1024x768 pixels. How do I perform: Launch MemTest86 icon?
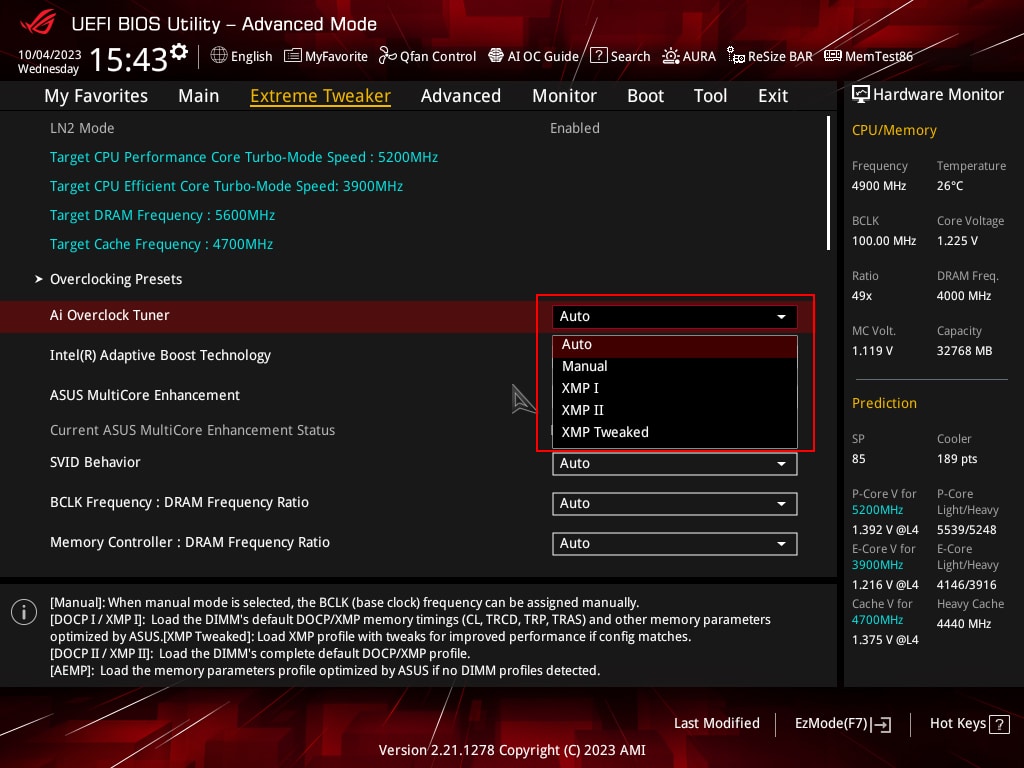coord(833,56)
